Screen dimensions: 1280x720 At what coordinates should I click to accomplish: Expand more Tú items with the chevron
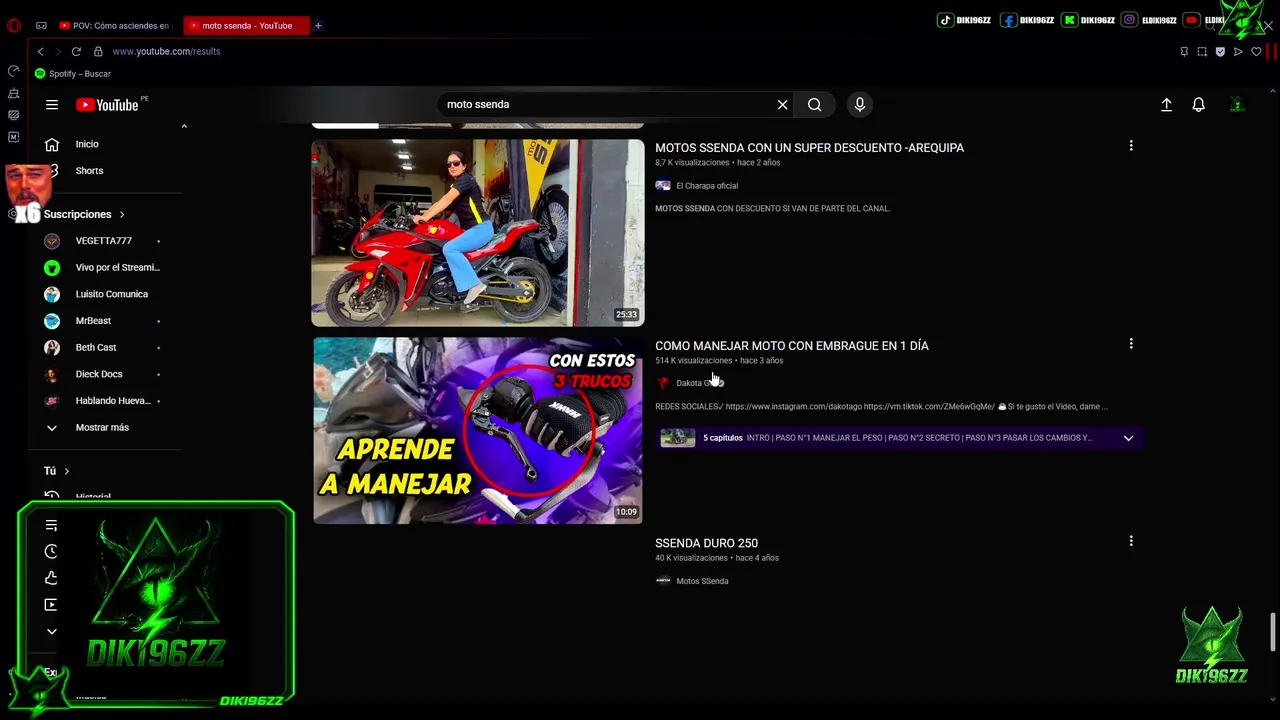[x=51, y=631]
